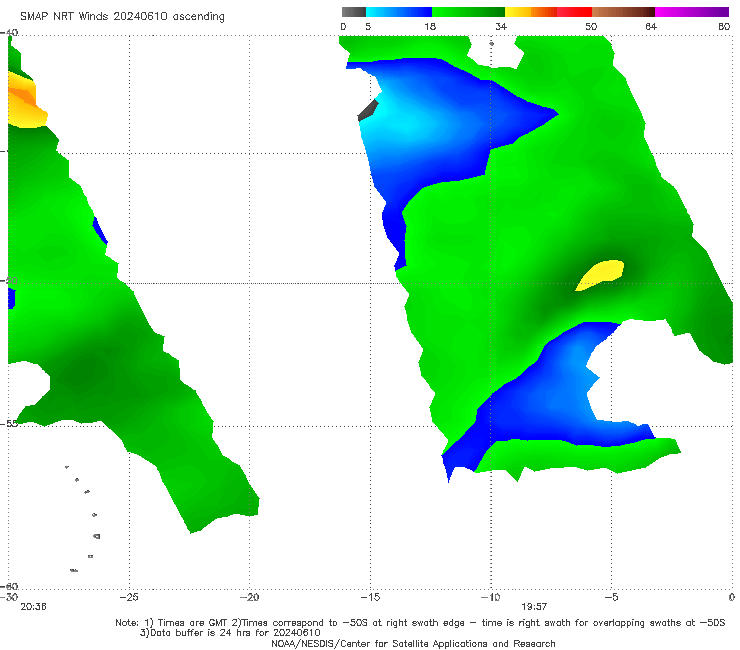The height and width of the screenshot is (650, 740).
Task: Click the '50' label under the color bar
Action: coord(591,26)
